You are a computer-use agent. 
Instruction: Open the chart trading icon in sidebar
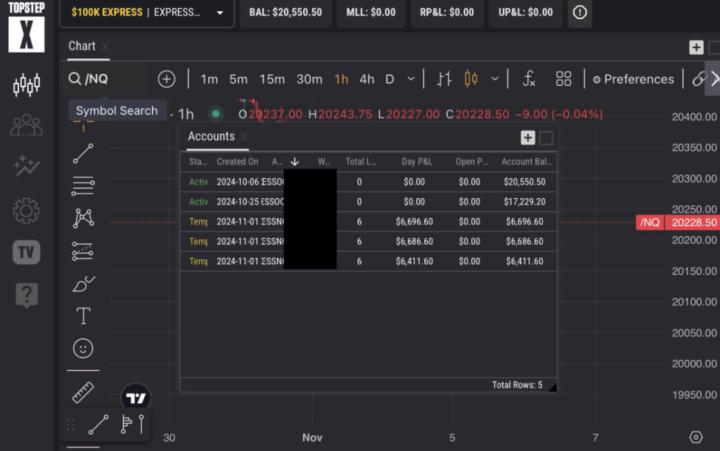click(x=26, y=85)
